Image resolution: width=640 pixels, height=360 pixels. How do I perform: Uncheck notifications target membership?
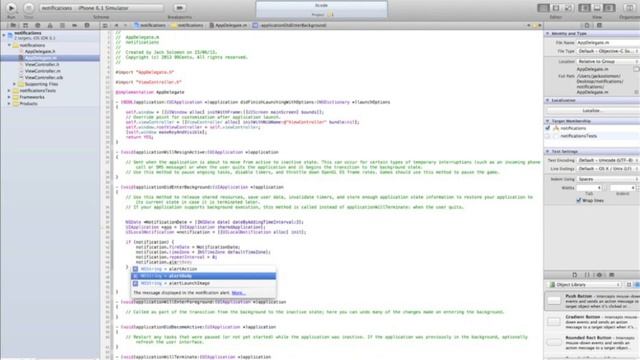pos(548,128)
